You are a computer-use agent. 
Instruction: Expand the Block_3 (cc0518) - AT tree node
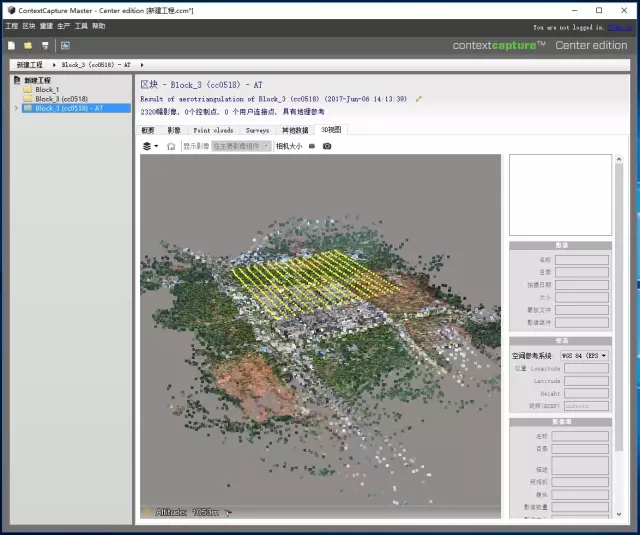16,109
